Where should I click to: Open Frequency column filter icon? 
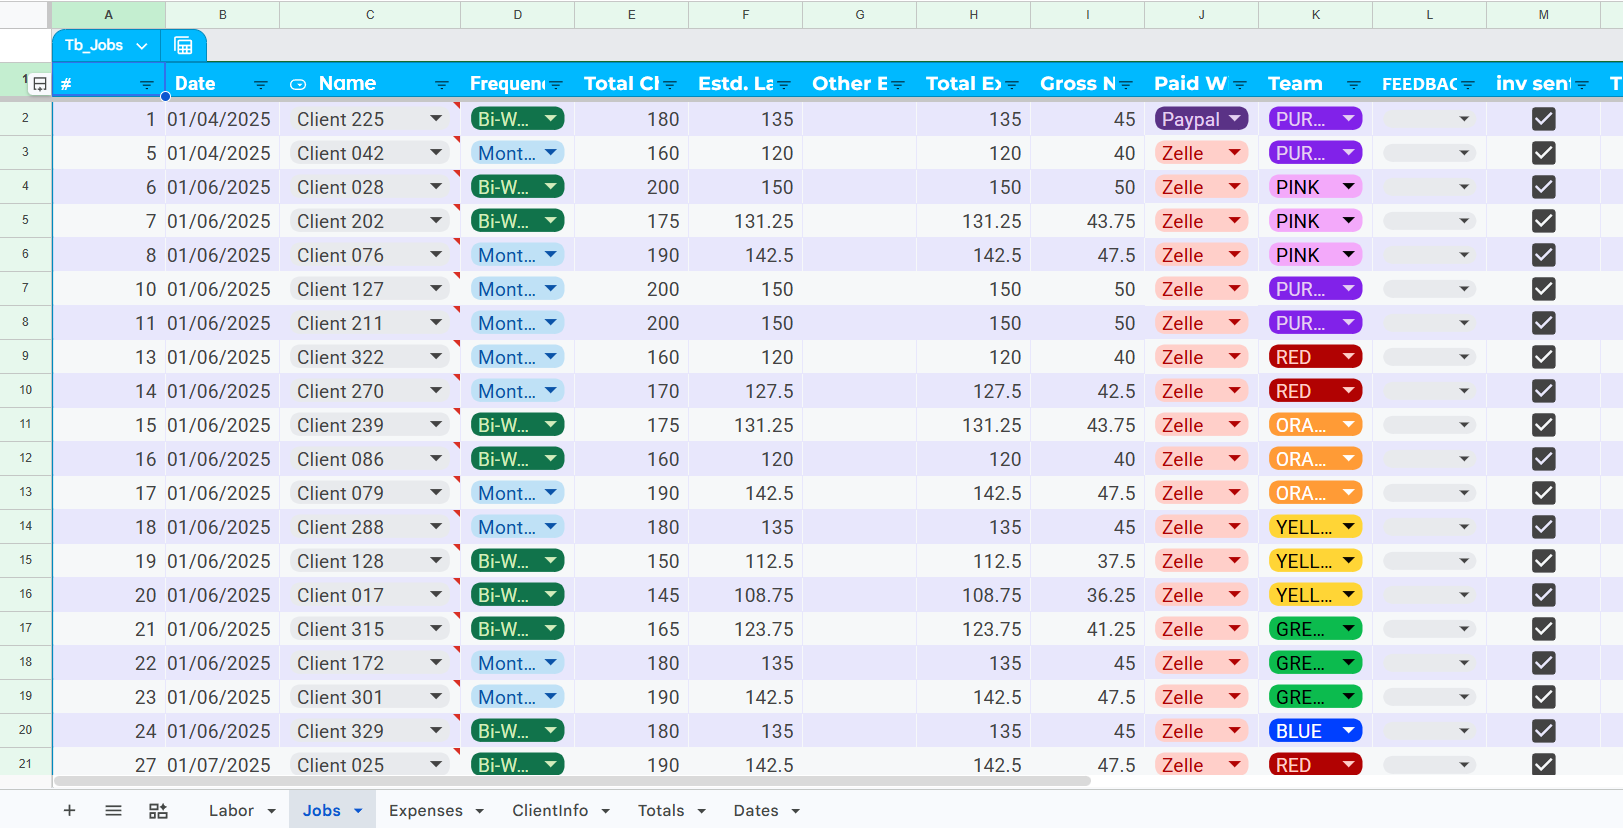(556, 84)
